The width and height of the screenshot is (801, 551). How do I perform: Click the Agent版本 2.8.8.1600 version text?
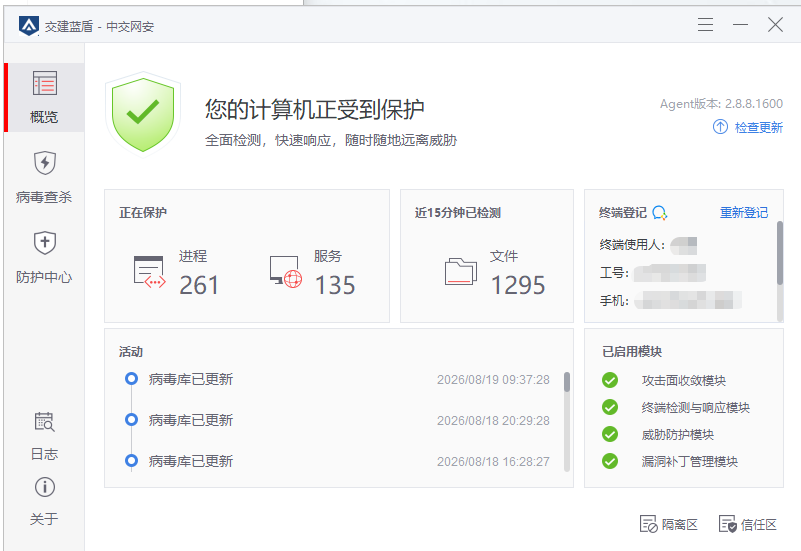721,104
